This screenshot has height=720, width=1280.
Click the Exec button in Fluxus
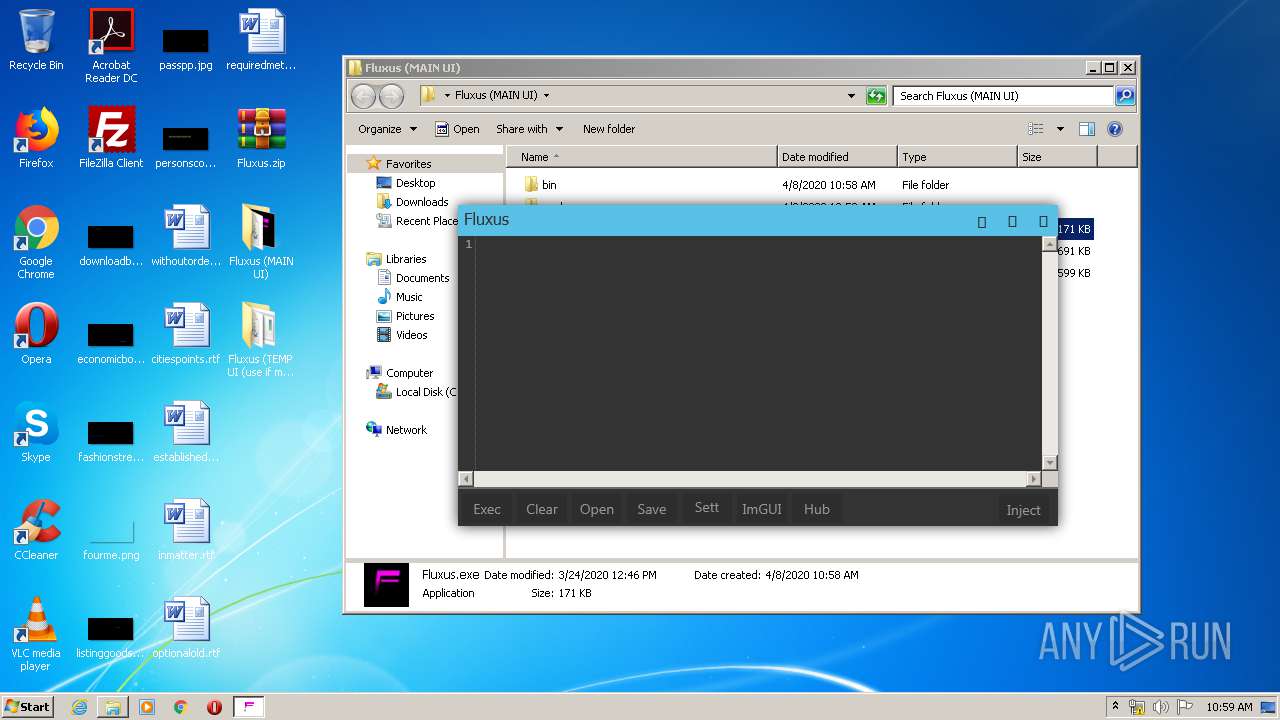(x=487, y=509)
